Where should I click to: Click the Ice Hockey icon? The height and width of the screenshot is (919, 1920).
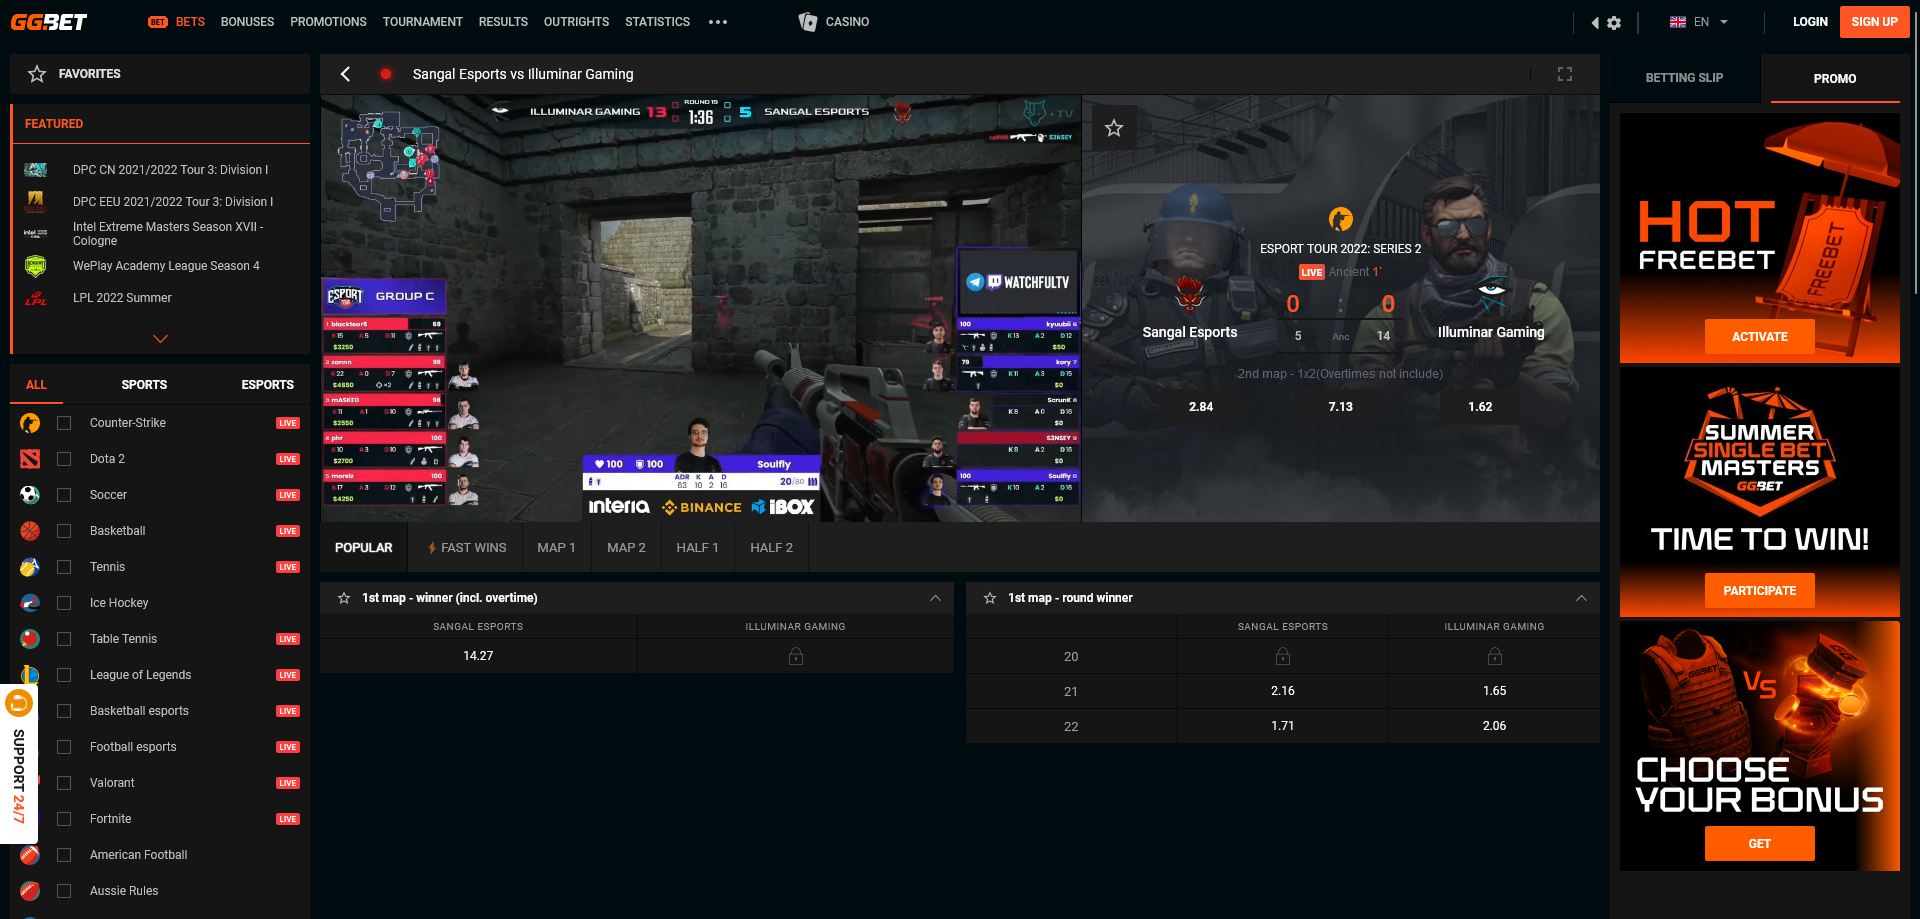pyautogui.click(x=30, y=603)
